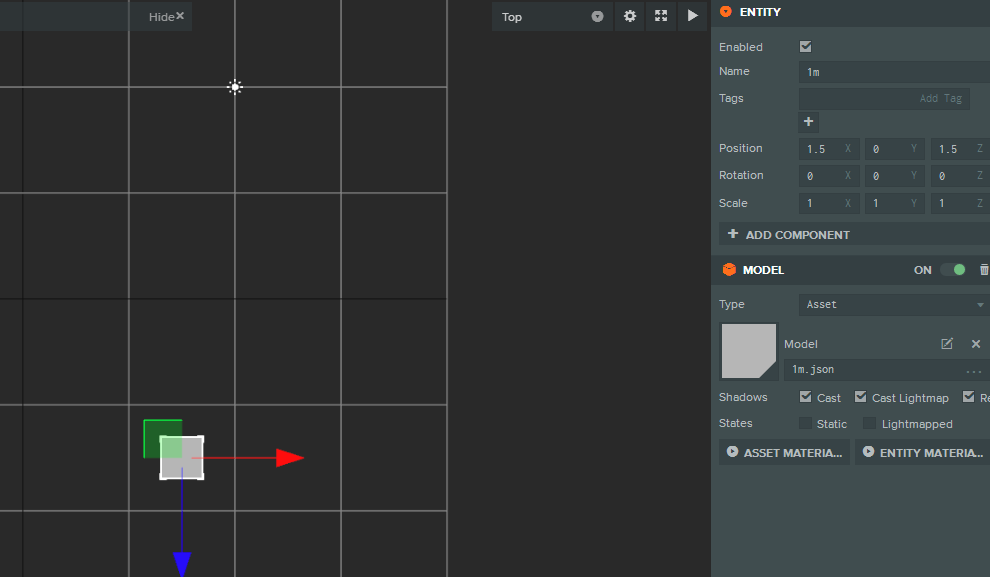Click the Name input field
Viewport: 990px width, 577px height.
point(893,72)
